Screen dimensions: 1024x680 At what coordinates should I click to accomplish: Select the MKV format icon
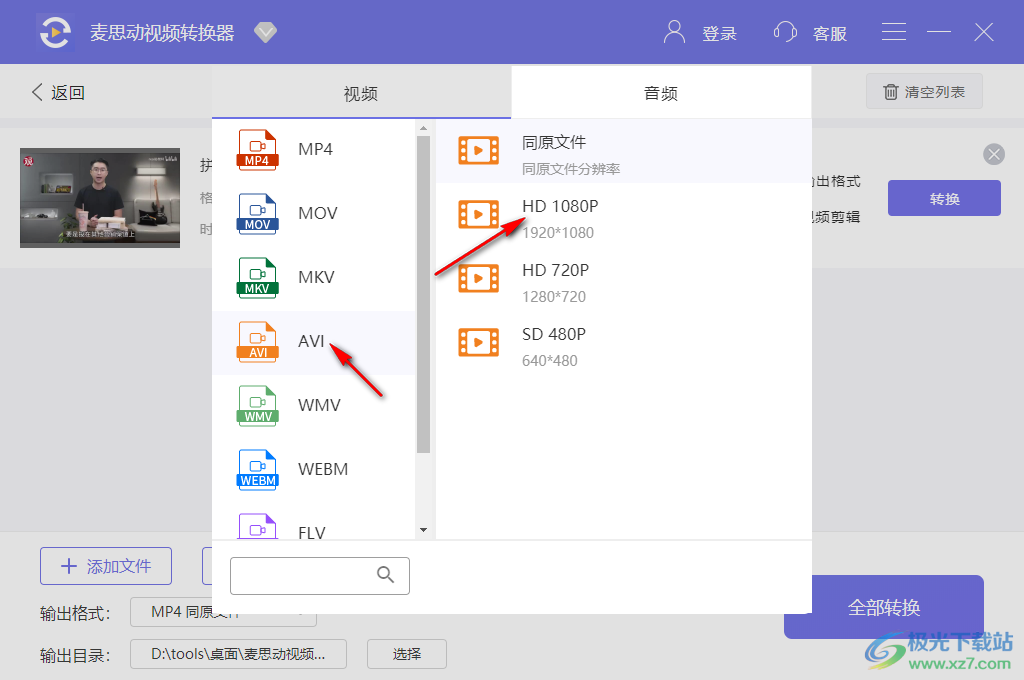[257, 278]
